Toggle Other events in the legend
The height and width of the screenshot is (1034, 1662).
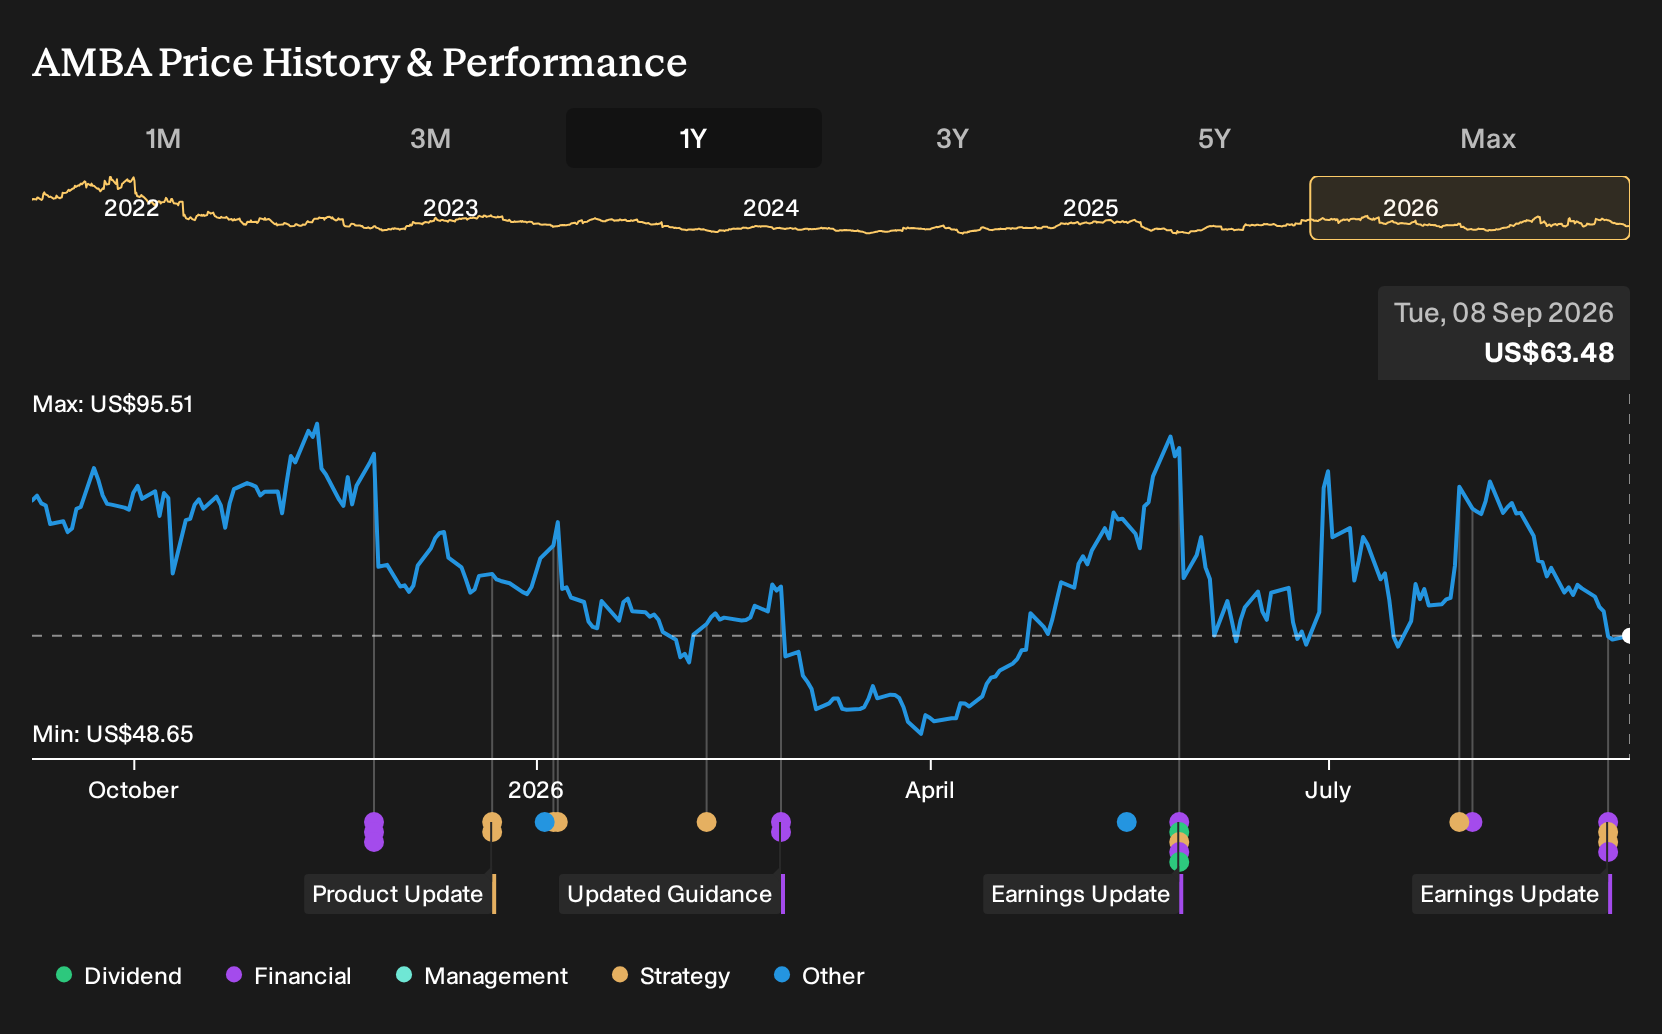(819, 976)
